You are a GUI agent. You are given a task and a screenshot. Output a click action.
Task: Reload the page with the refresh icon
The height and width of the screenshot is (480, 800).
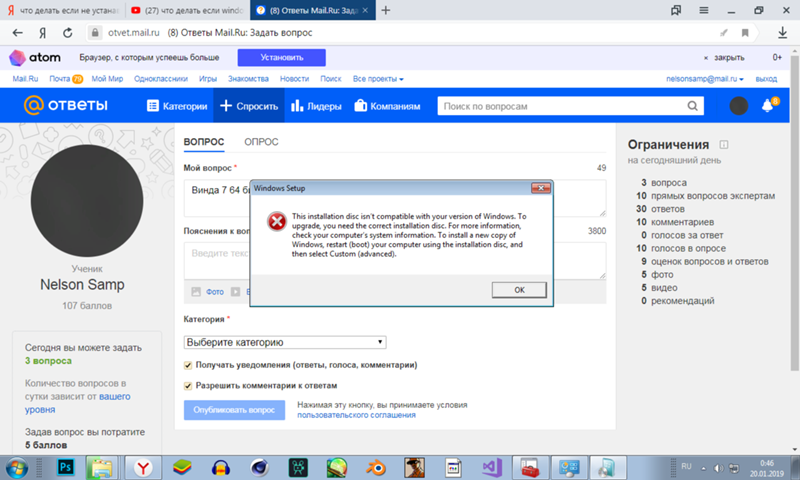67,33
